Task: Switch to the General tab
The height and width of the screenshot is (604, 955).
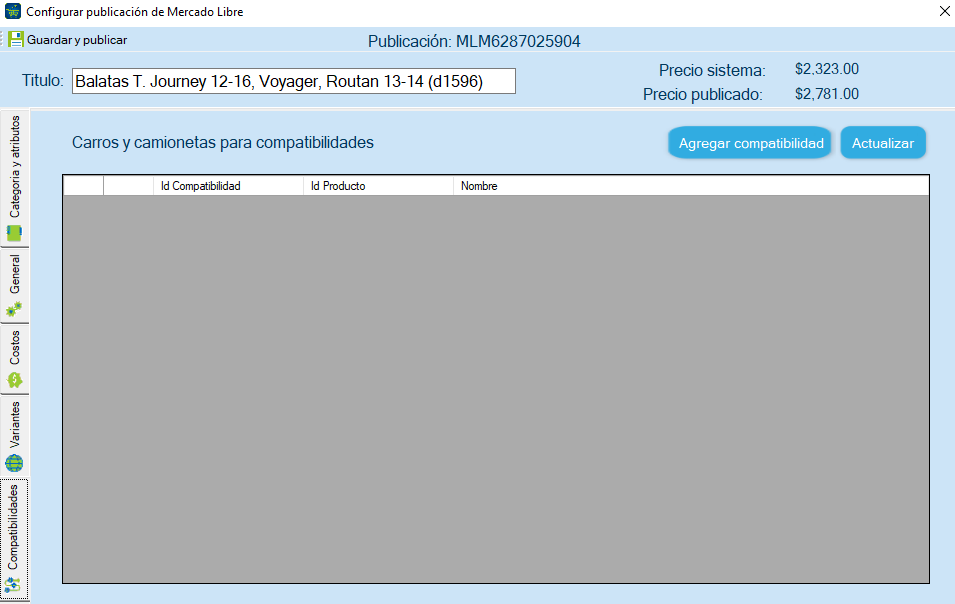Action: (x=14, y=285)
